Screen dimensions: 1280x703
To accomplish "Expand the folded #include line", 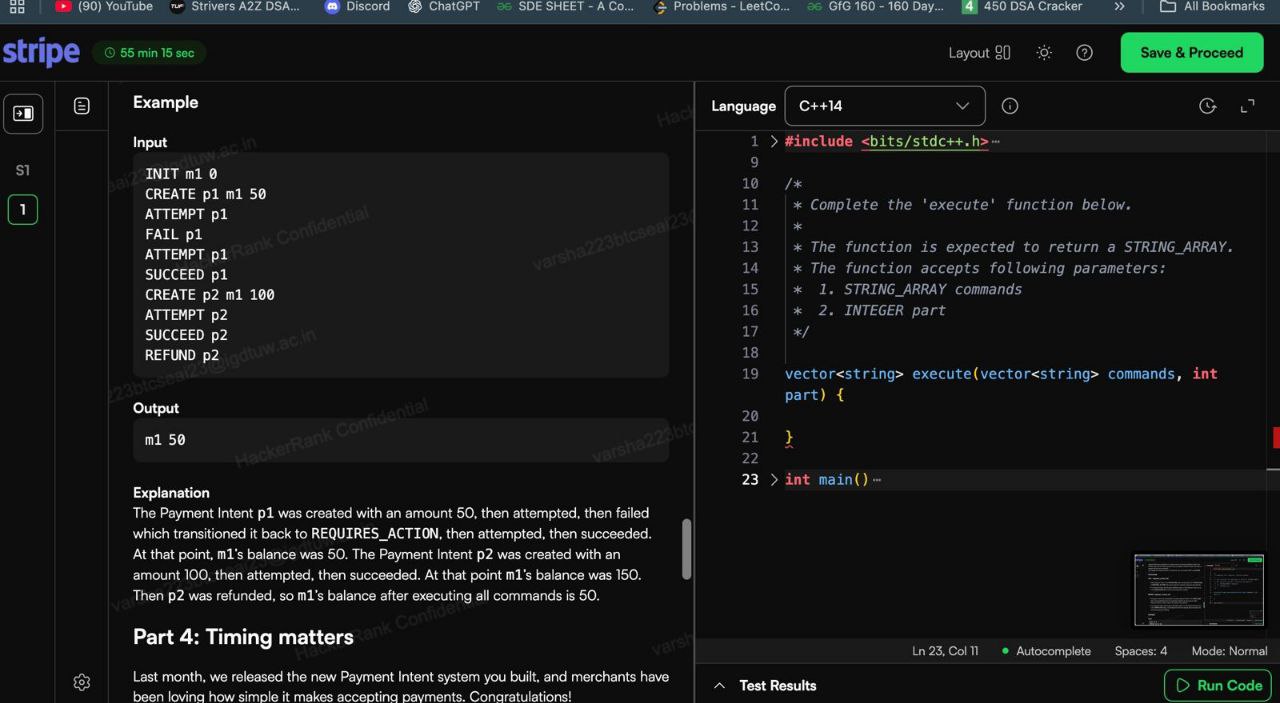I will [x=773, y=142].
